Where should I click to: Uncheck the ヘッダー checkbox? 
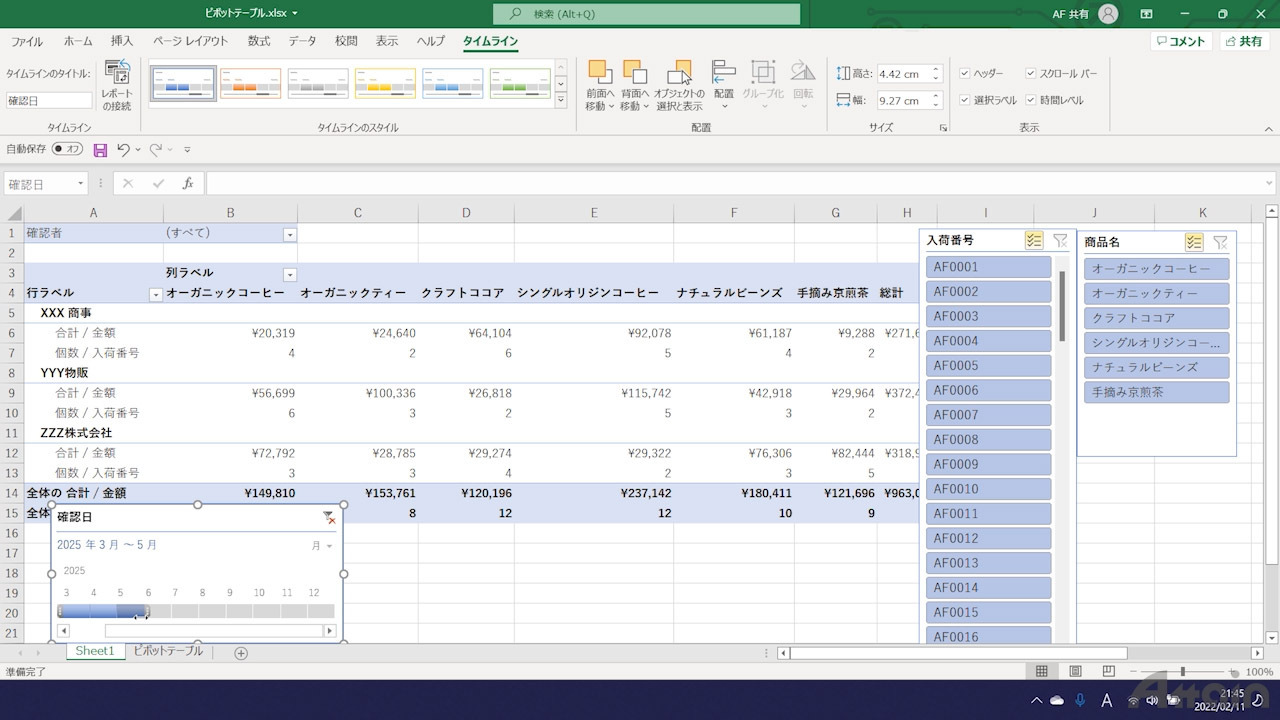coord(965,74)
